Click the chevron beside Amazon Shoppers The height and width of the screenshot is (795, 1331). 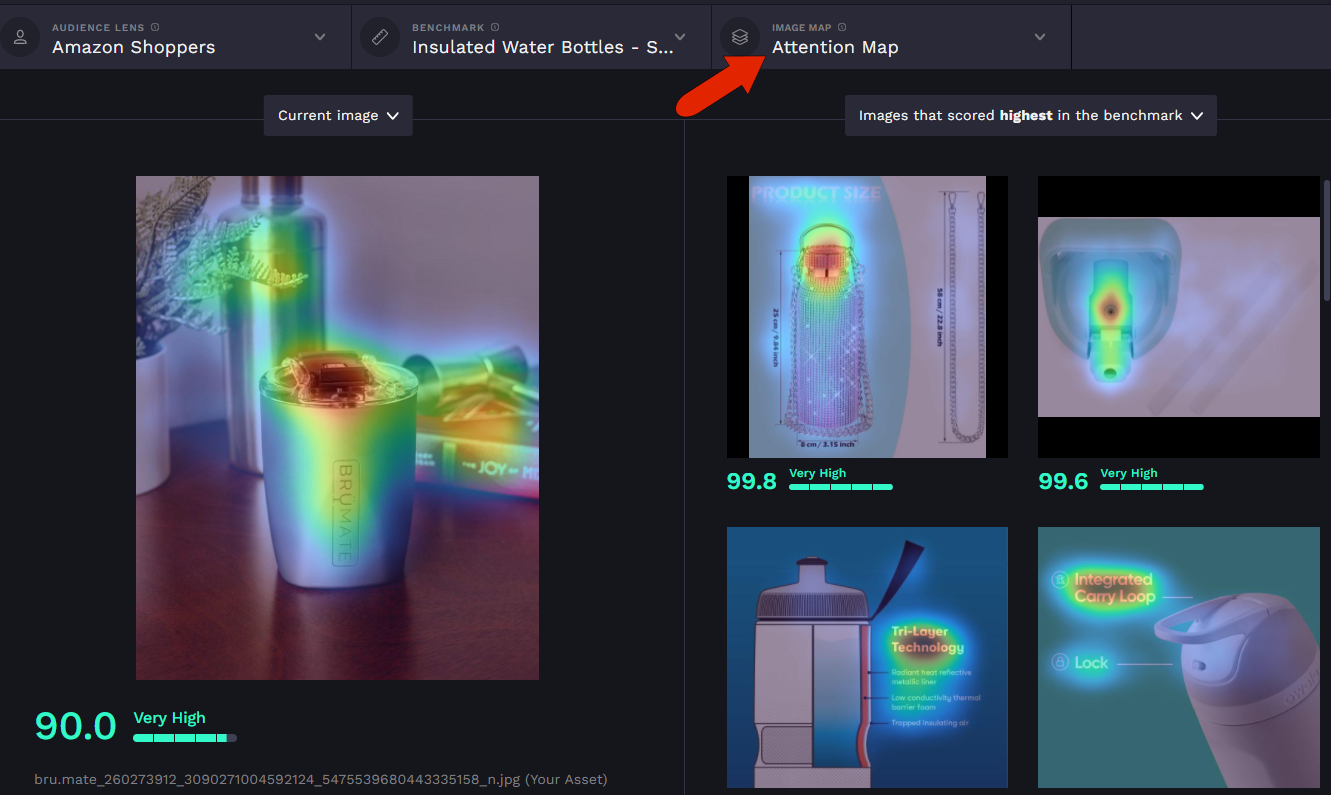(x=320, y=37)
